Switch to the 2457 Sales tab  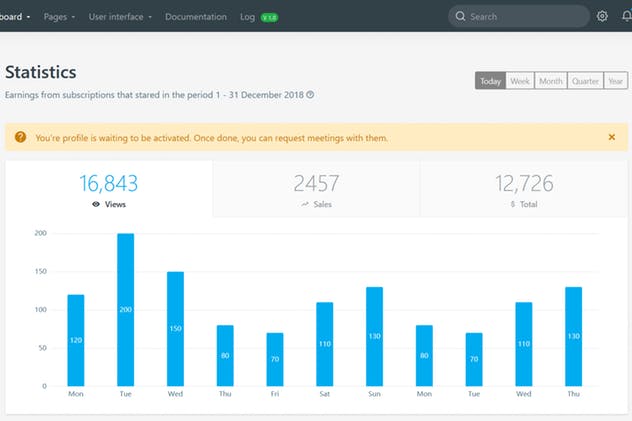316,189
